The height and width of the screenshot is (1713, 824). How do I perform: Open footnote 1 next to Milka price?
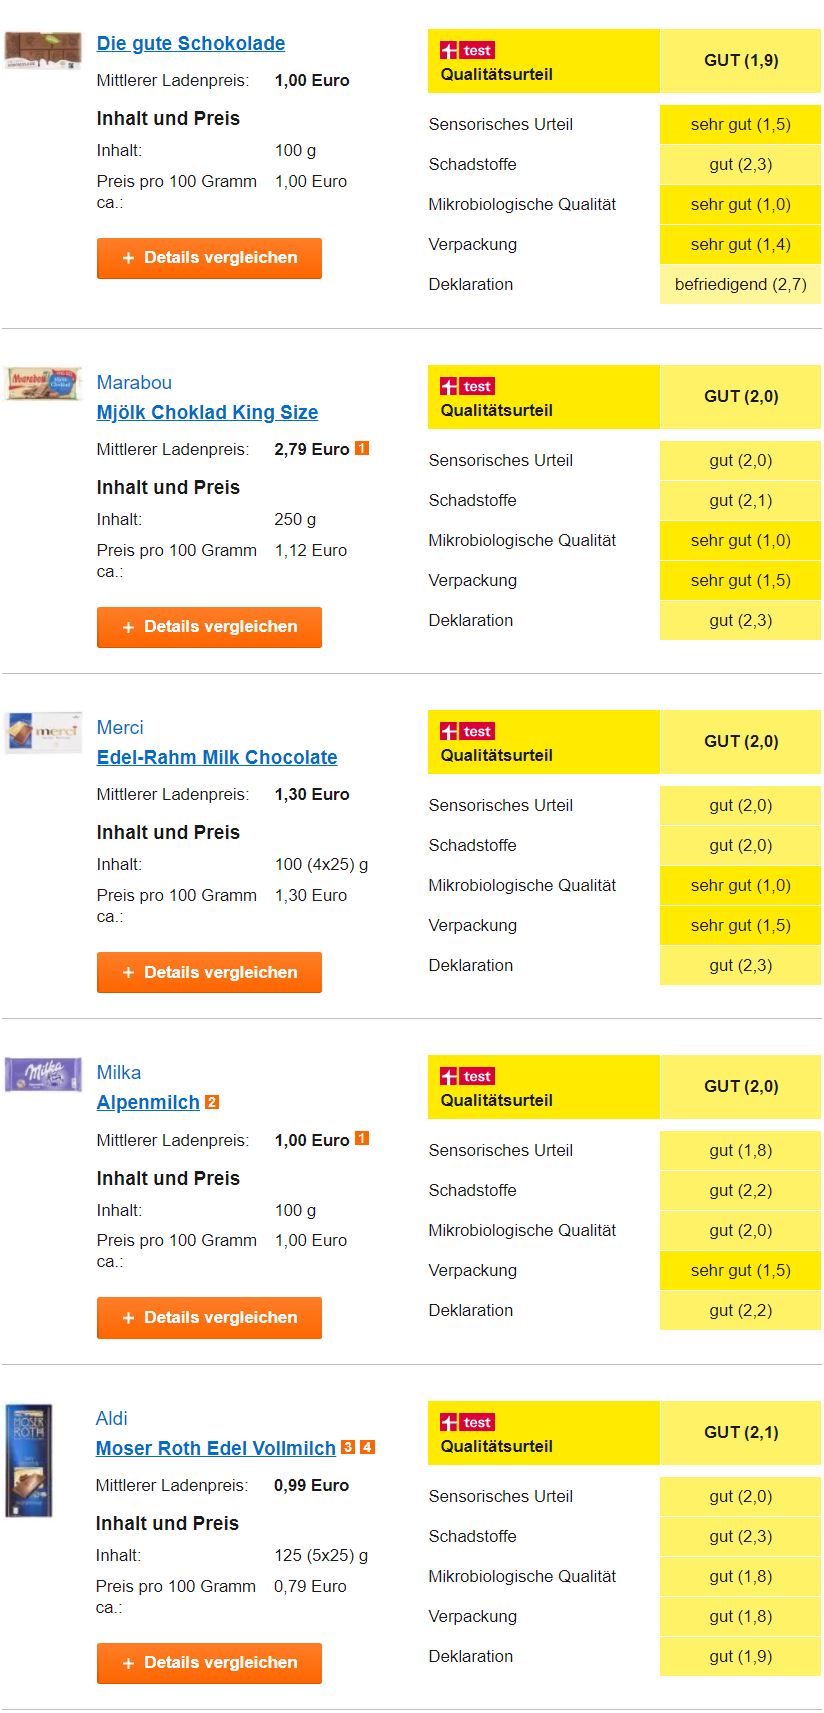pyautogui.click(x=362, y=1139)
